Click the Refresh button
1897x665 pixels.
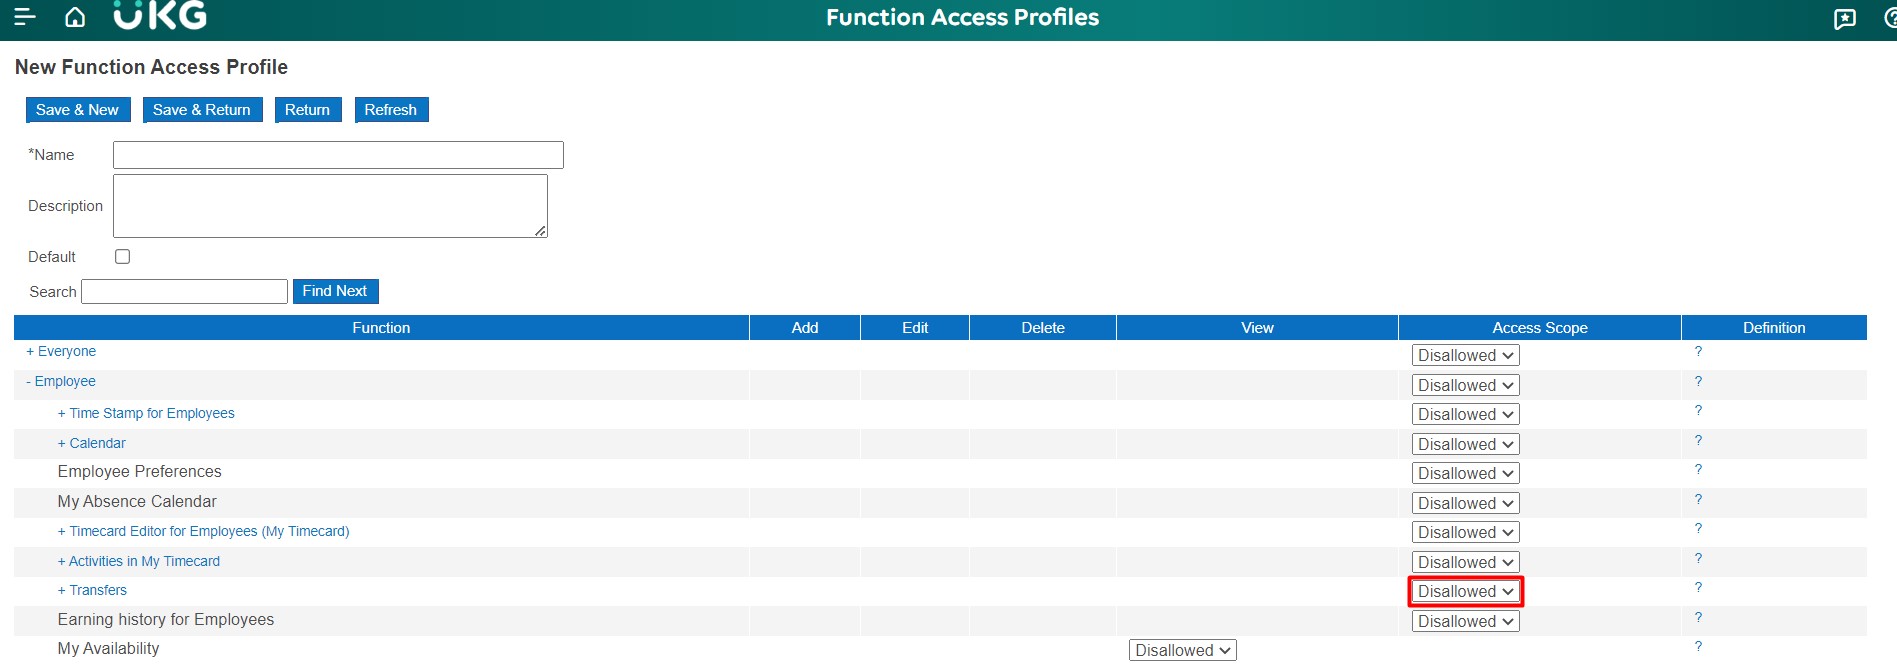tap(390, 110)
